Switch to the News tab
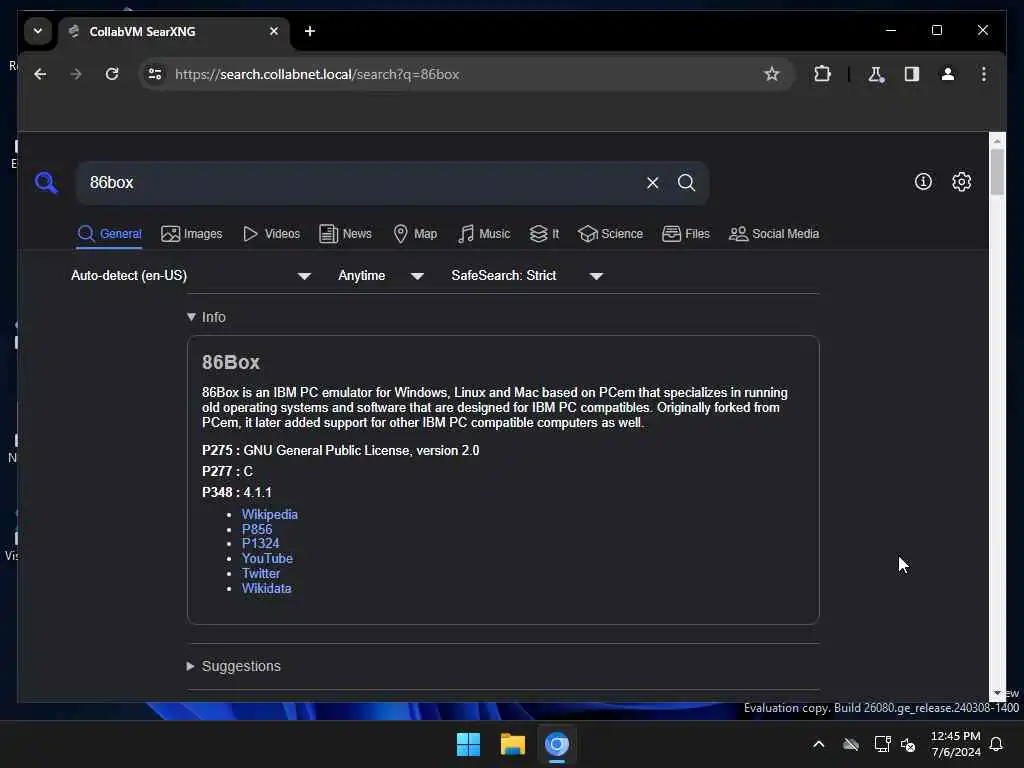1024x768 pixels. tap(345, 234)
